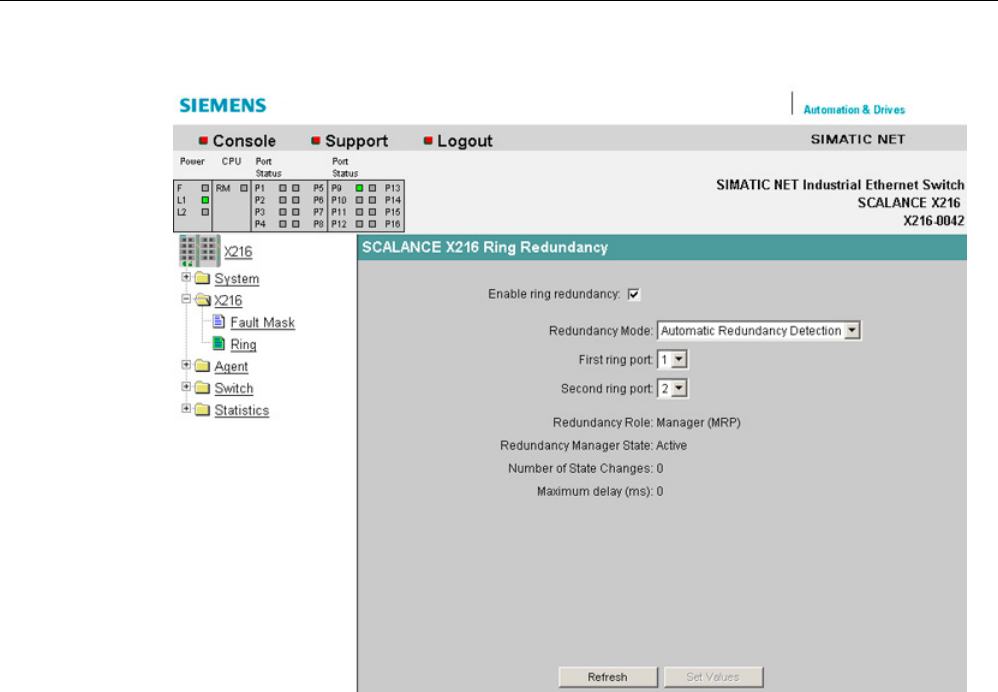
Task: Click the L2 power LED indicator
Action: 205,212
